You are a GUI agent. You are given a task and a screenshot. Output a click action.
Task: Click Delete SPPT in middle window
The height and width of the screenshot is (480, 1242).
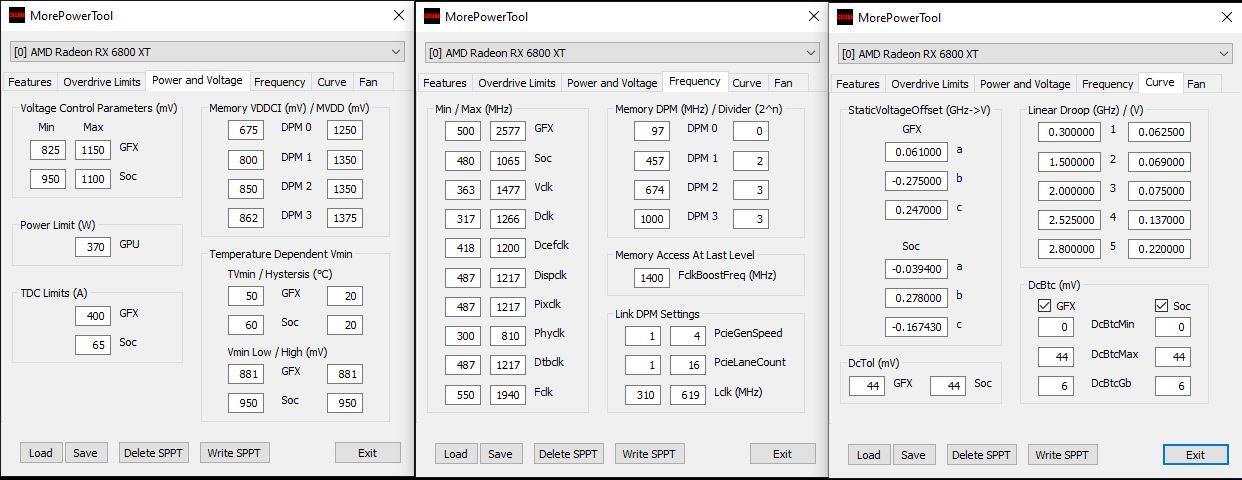pyautogui.click(x=568, y=454)
